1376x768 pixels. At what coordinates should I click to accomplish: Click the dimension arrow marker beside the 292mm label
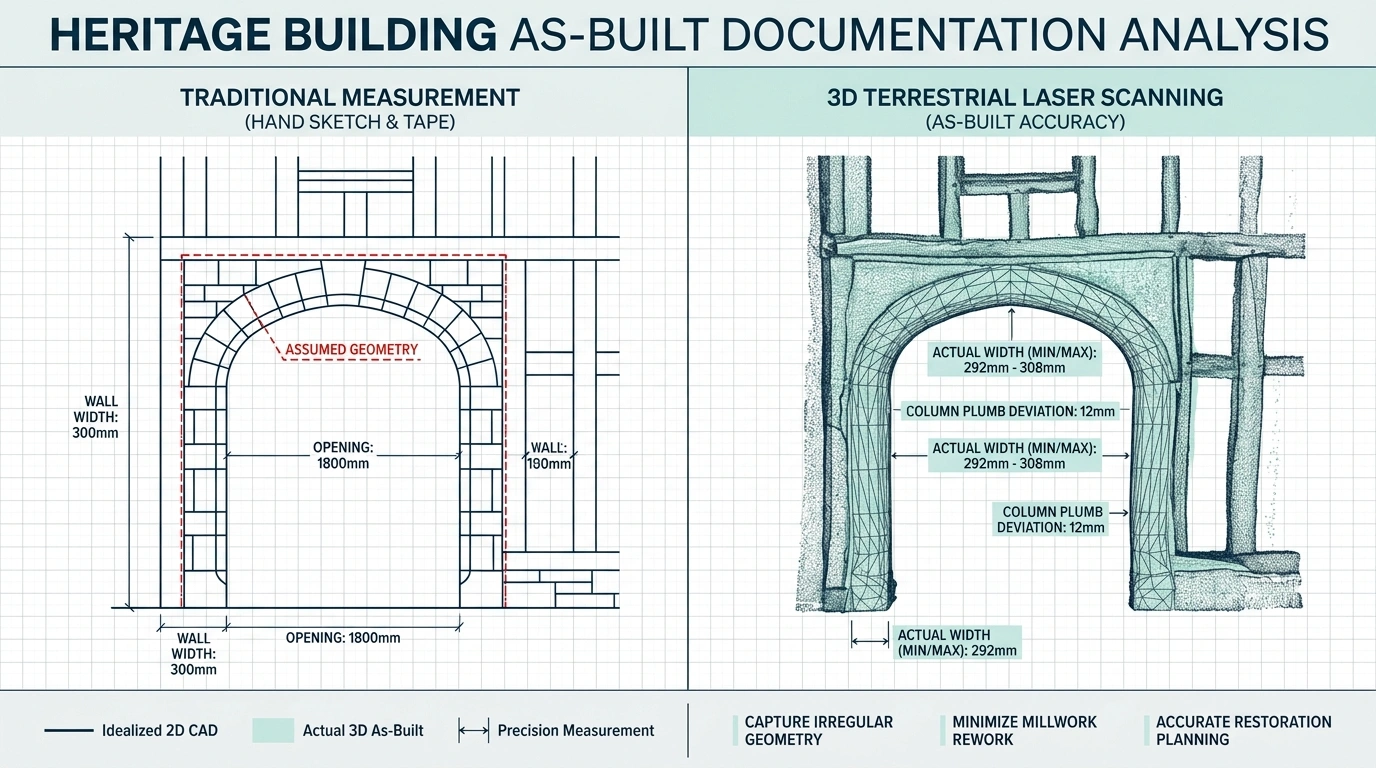pos(869,641)
